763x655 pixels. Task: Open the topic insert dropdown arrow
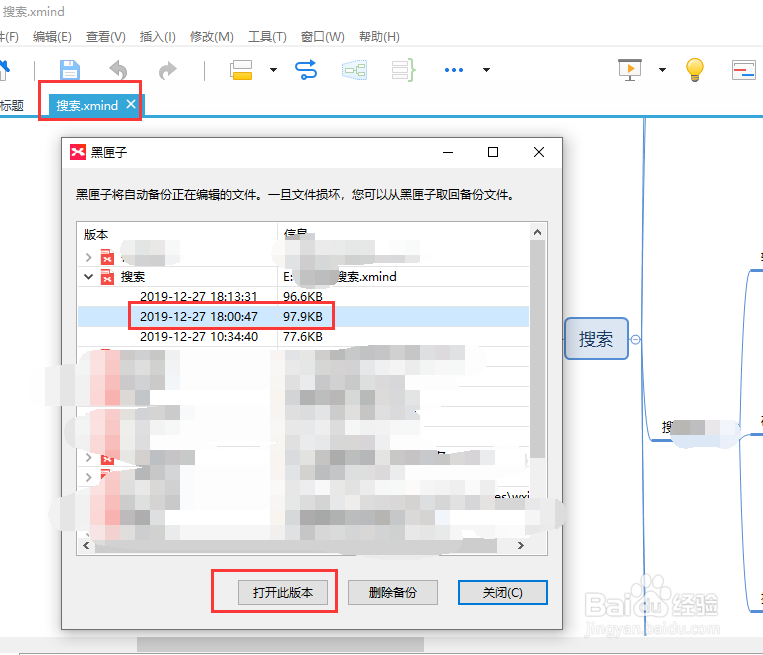point(273,70)
